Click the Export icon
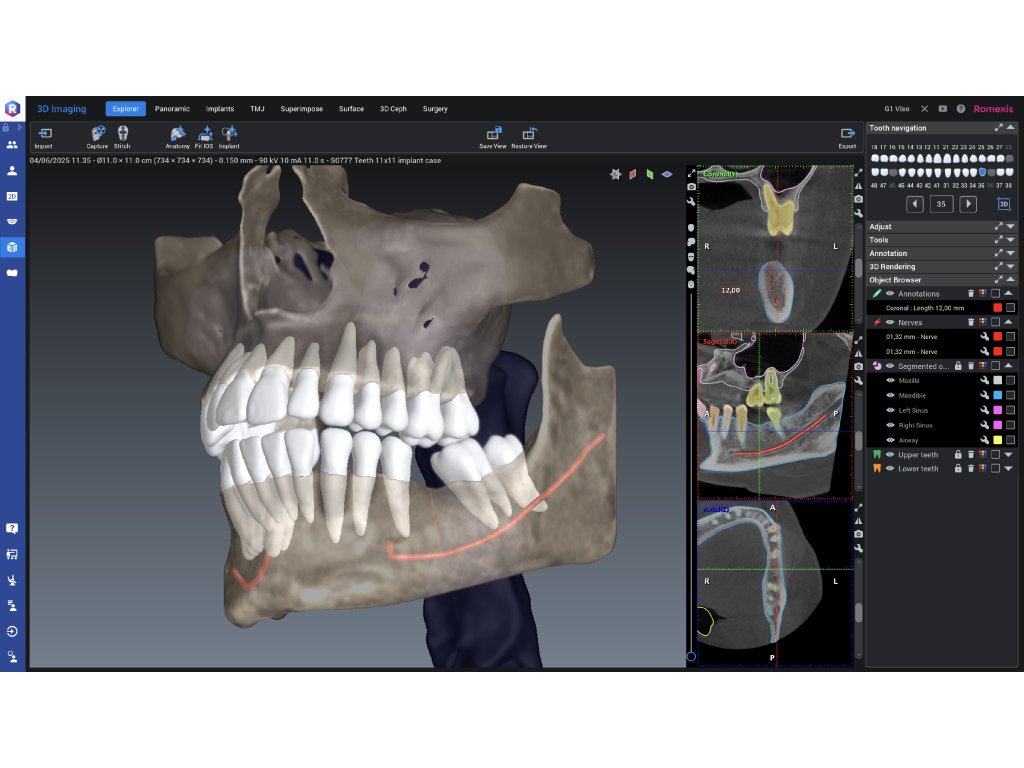 click(847, 134)
